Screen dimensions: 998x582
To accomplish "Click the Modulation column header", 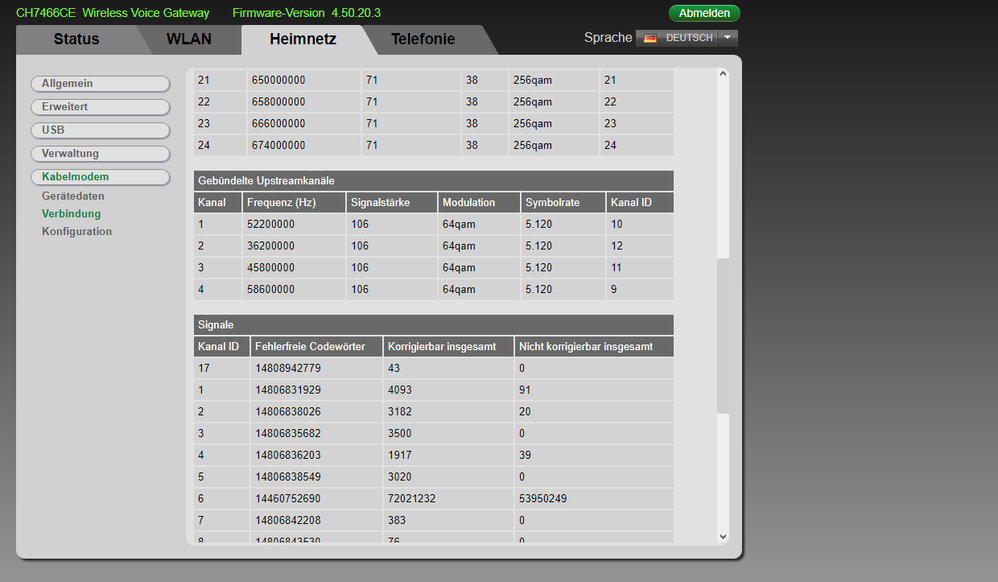I will pyautogui.click(x=479, y=202).
